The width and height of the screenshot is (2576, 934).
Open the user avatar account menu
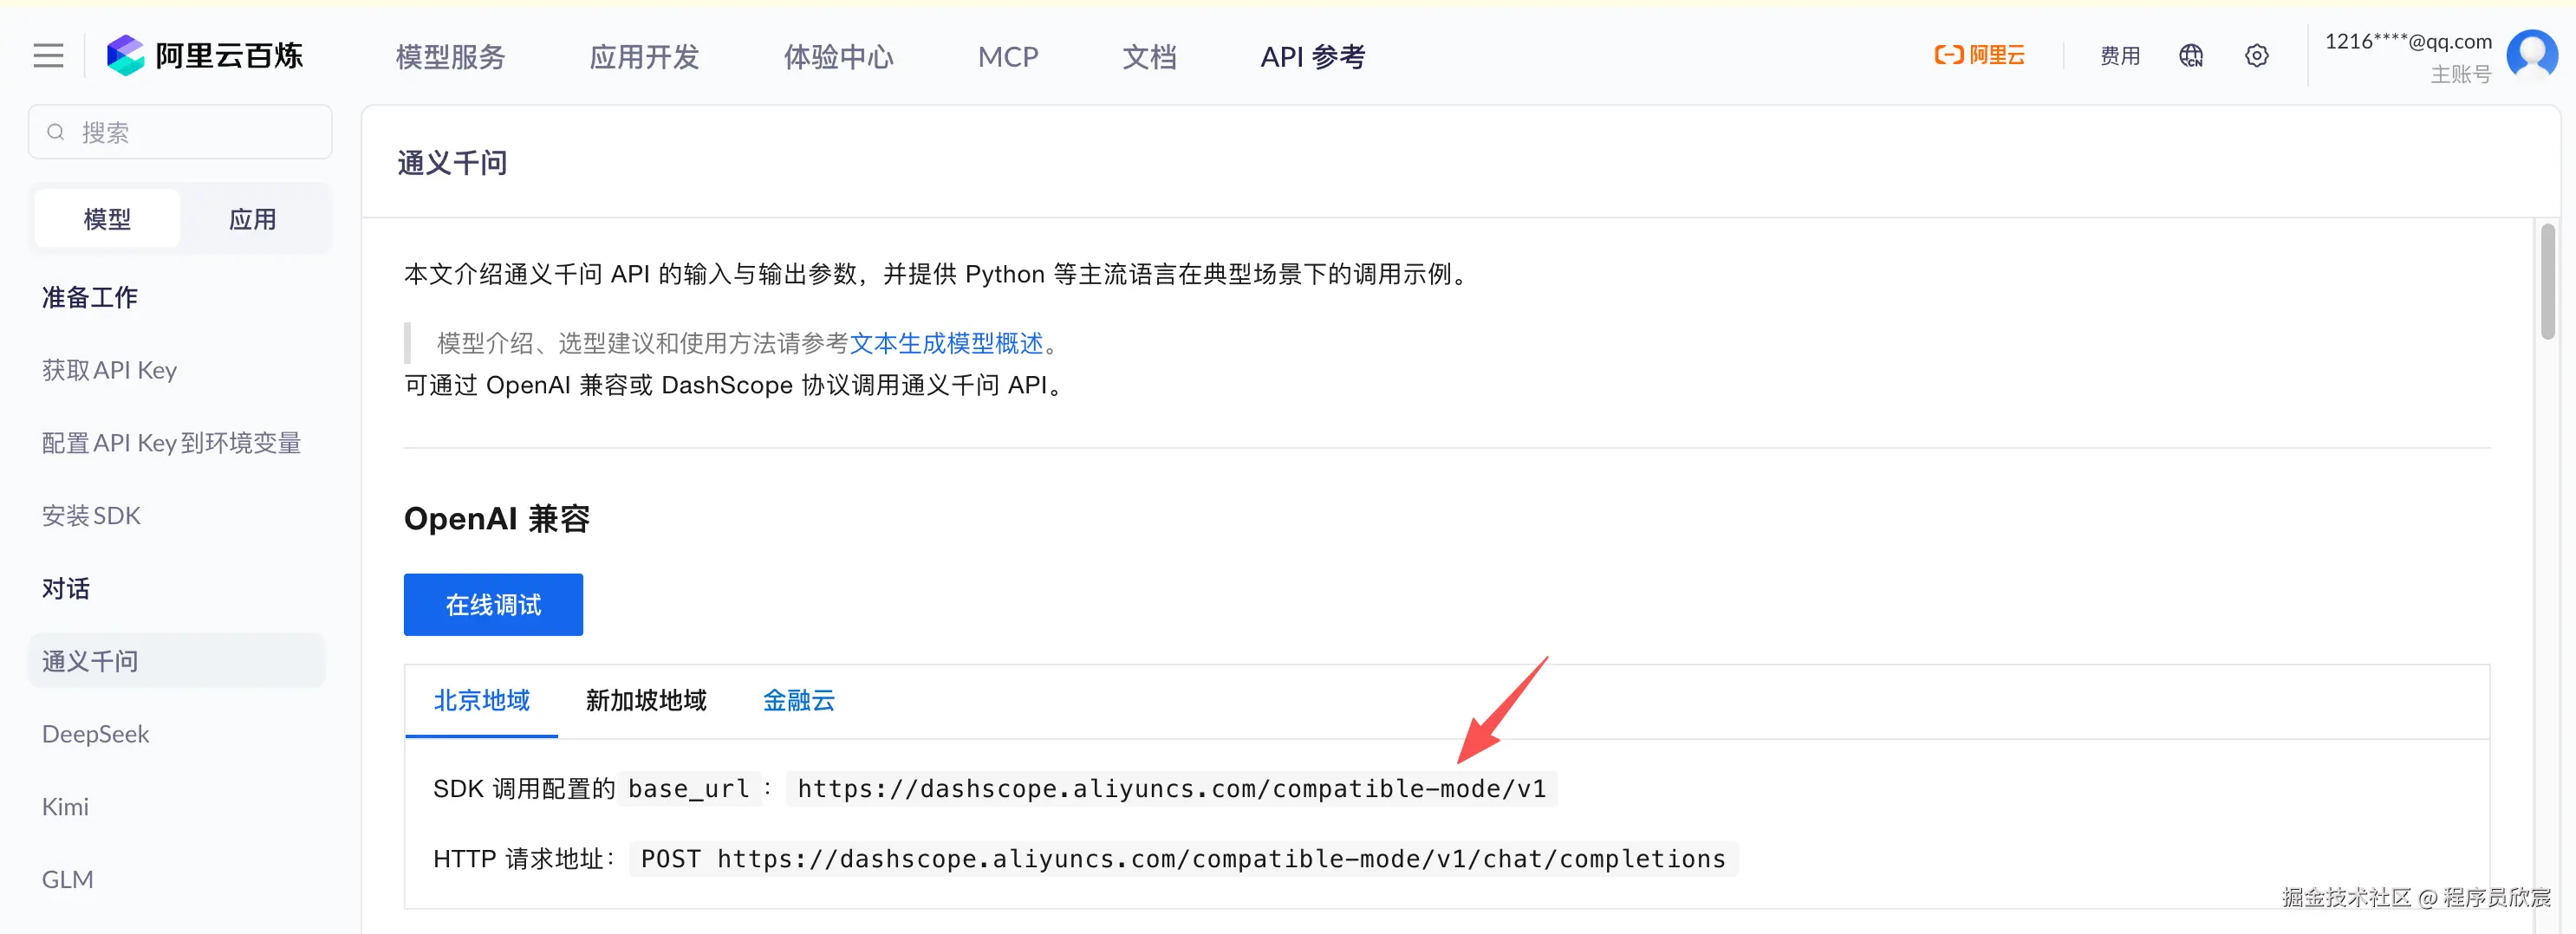click(x=2532, y=56)
